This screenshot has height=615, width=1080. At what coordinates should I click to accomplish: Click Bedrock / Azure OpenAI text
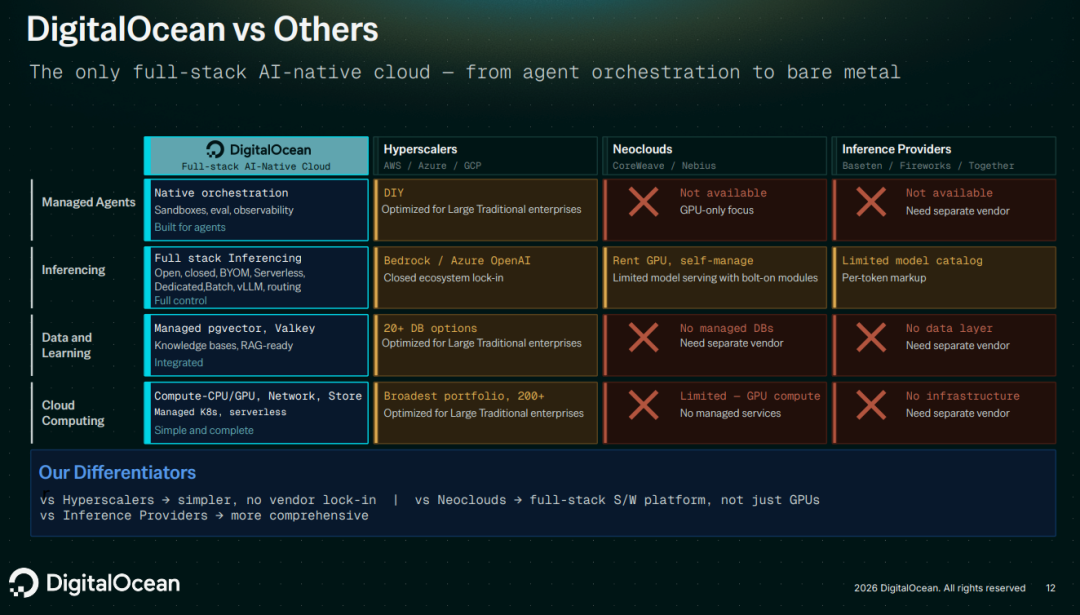457,261
